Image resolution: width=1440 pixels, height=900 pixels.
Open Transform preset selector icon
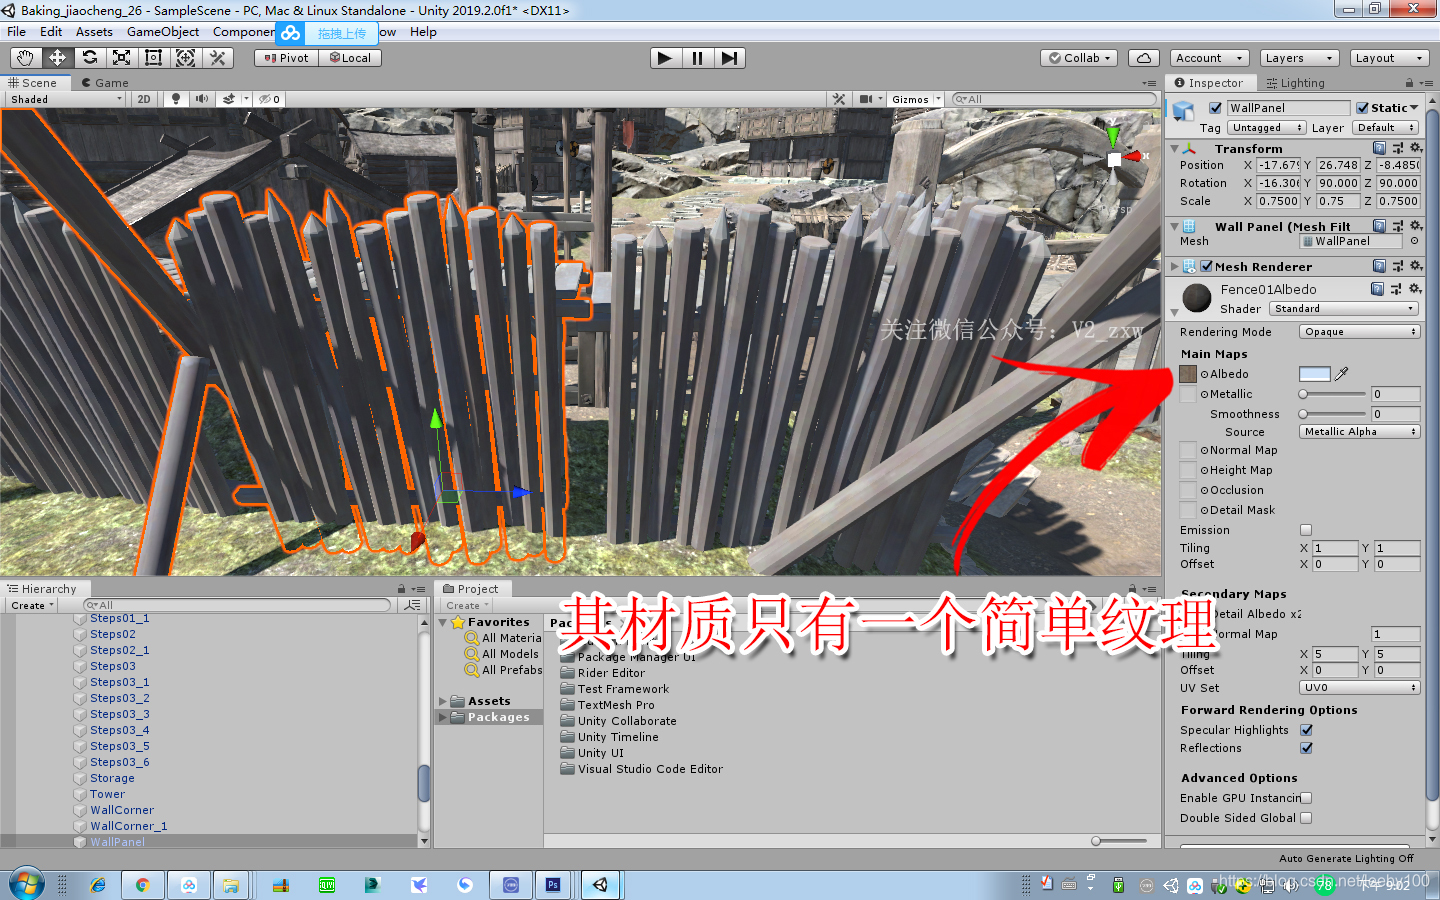[1397, 148]
